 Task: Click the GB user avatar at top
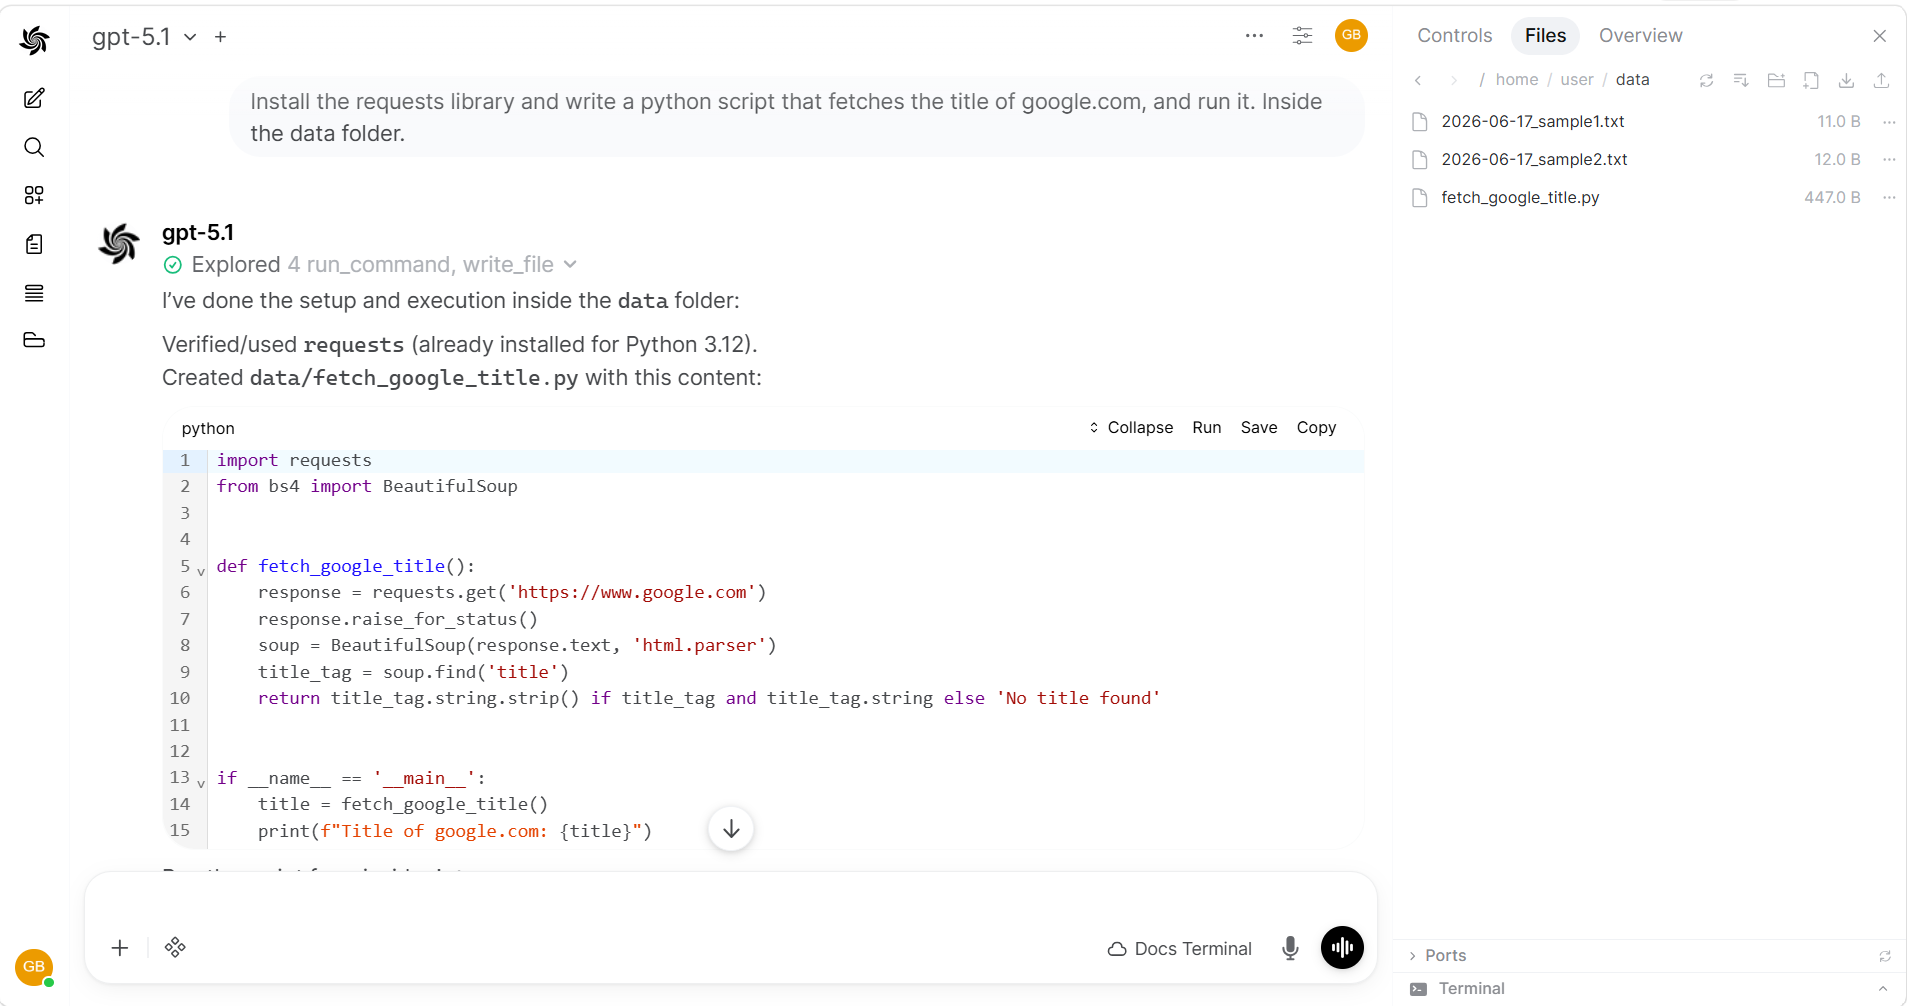1351,35
